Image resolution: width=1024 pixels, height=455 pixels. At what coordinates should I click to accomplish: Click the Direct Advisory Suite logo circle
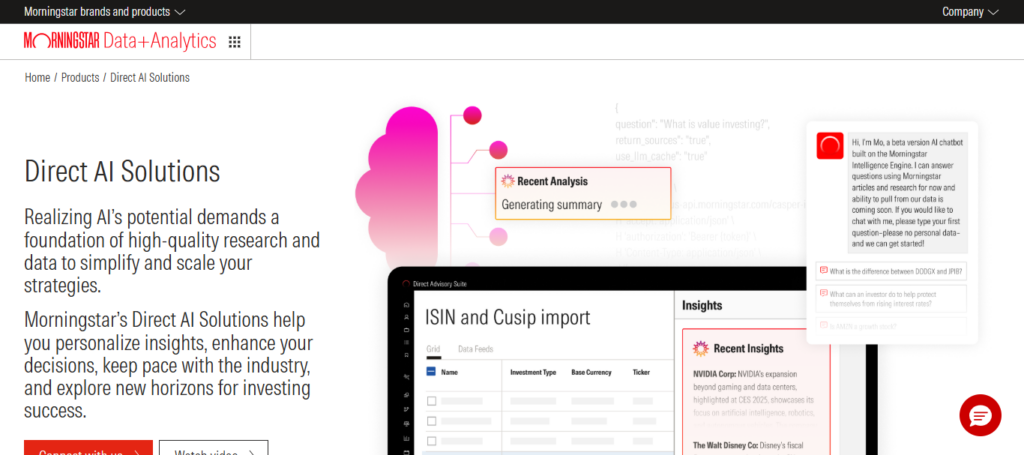pos(406,284)
